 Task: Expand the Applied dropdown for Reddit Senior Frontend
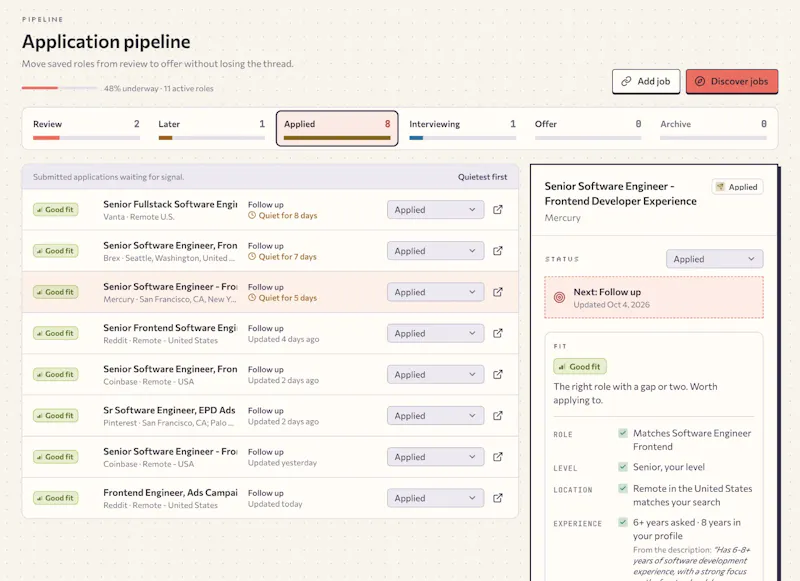pyautogui.click(x=435, y=333)
